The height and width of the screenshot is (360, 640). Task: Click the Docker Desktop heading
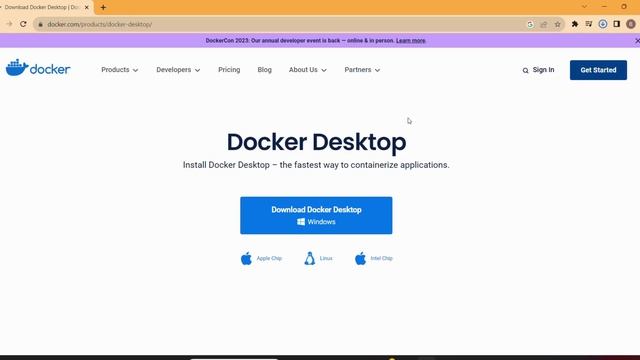316,142
